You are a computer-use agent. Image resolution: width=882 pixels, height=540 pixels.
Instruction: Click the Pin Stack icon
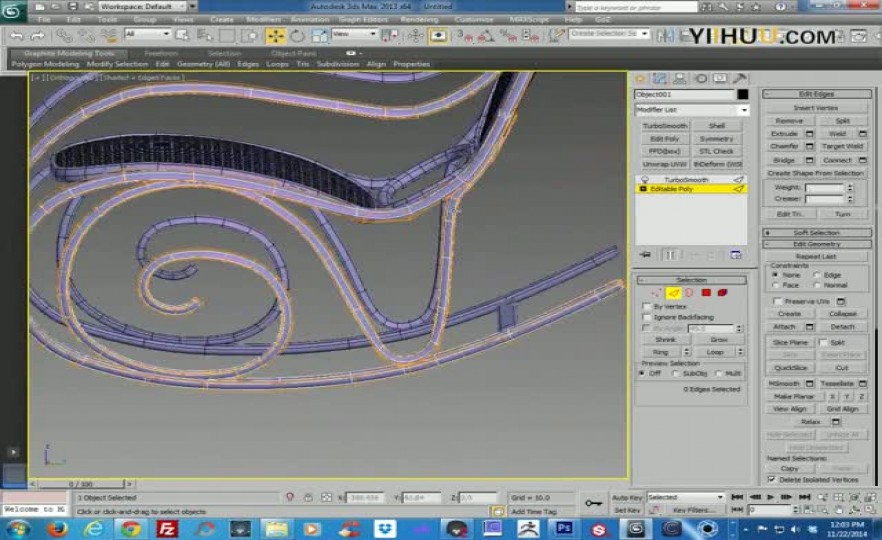pos(645,255)
